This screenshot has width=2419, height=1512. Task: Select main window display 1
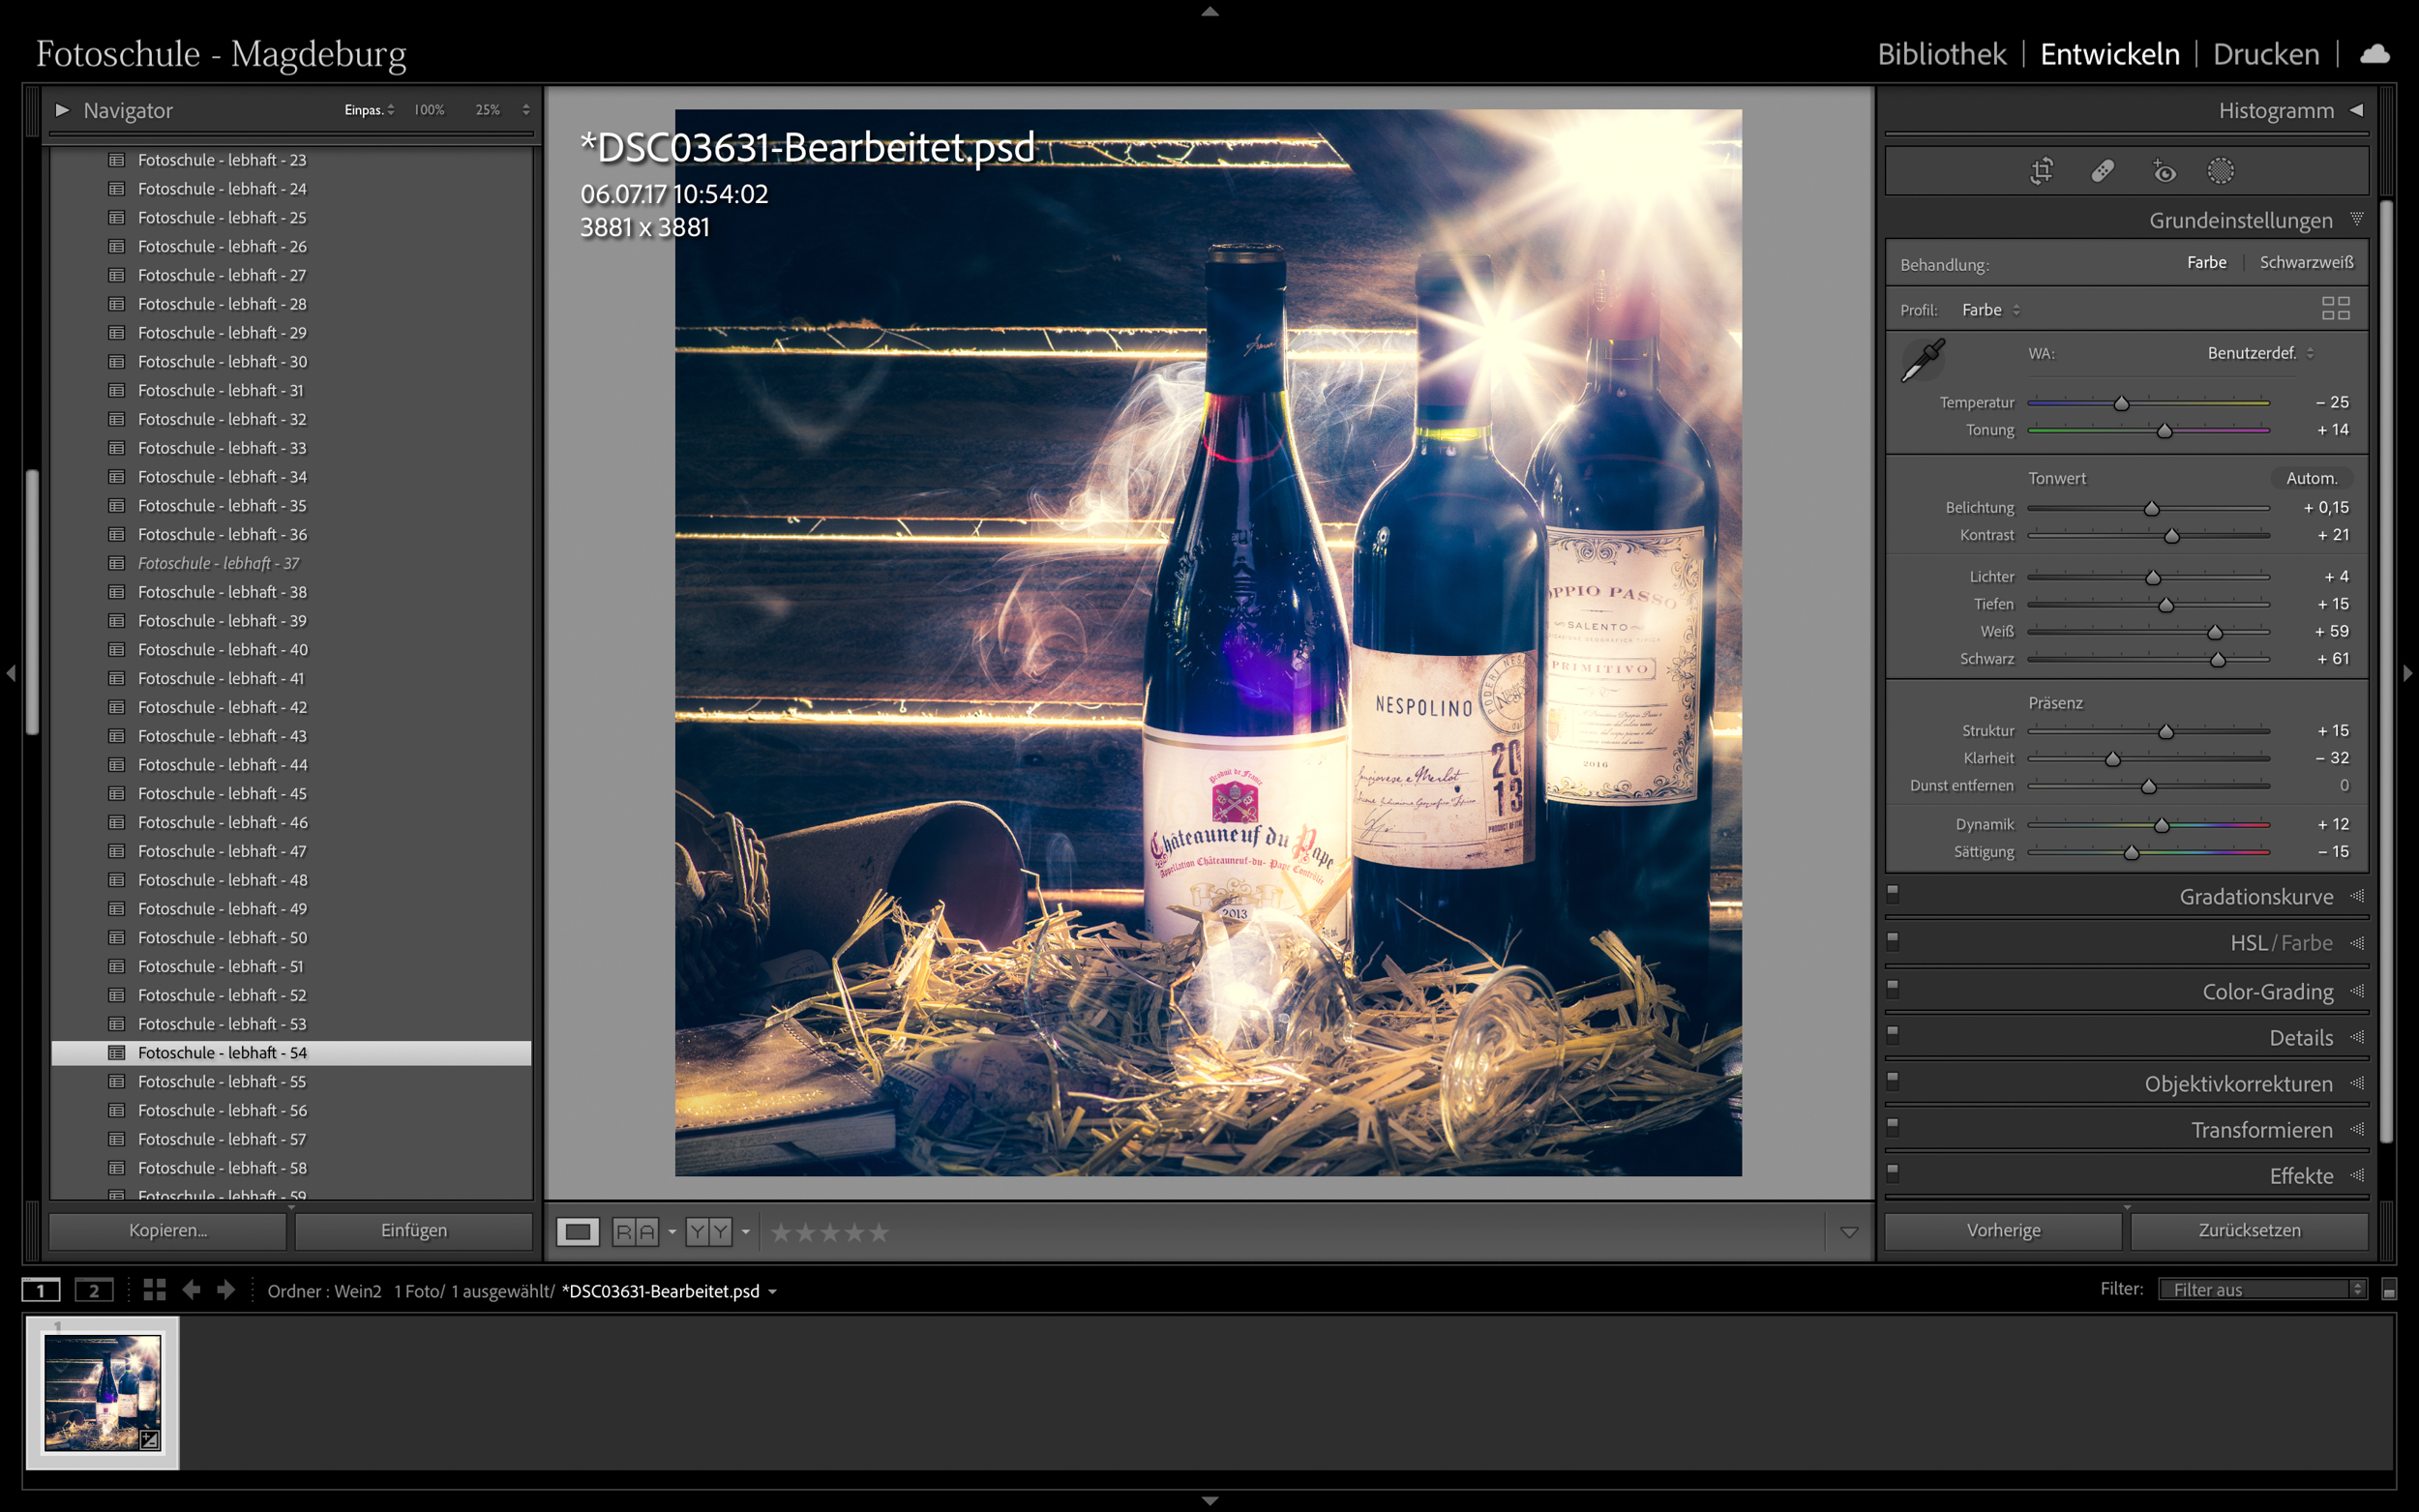tap(41, 1290)
